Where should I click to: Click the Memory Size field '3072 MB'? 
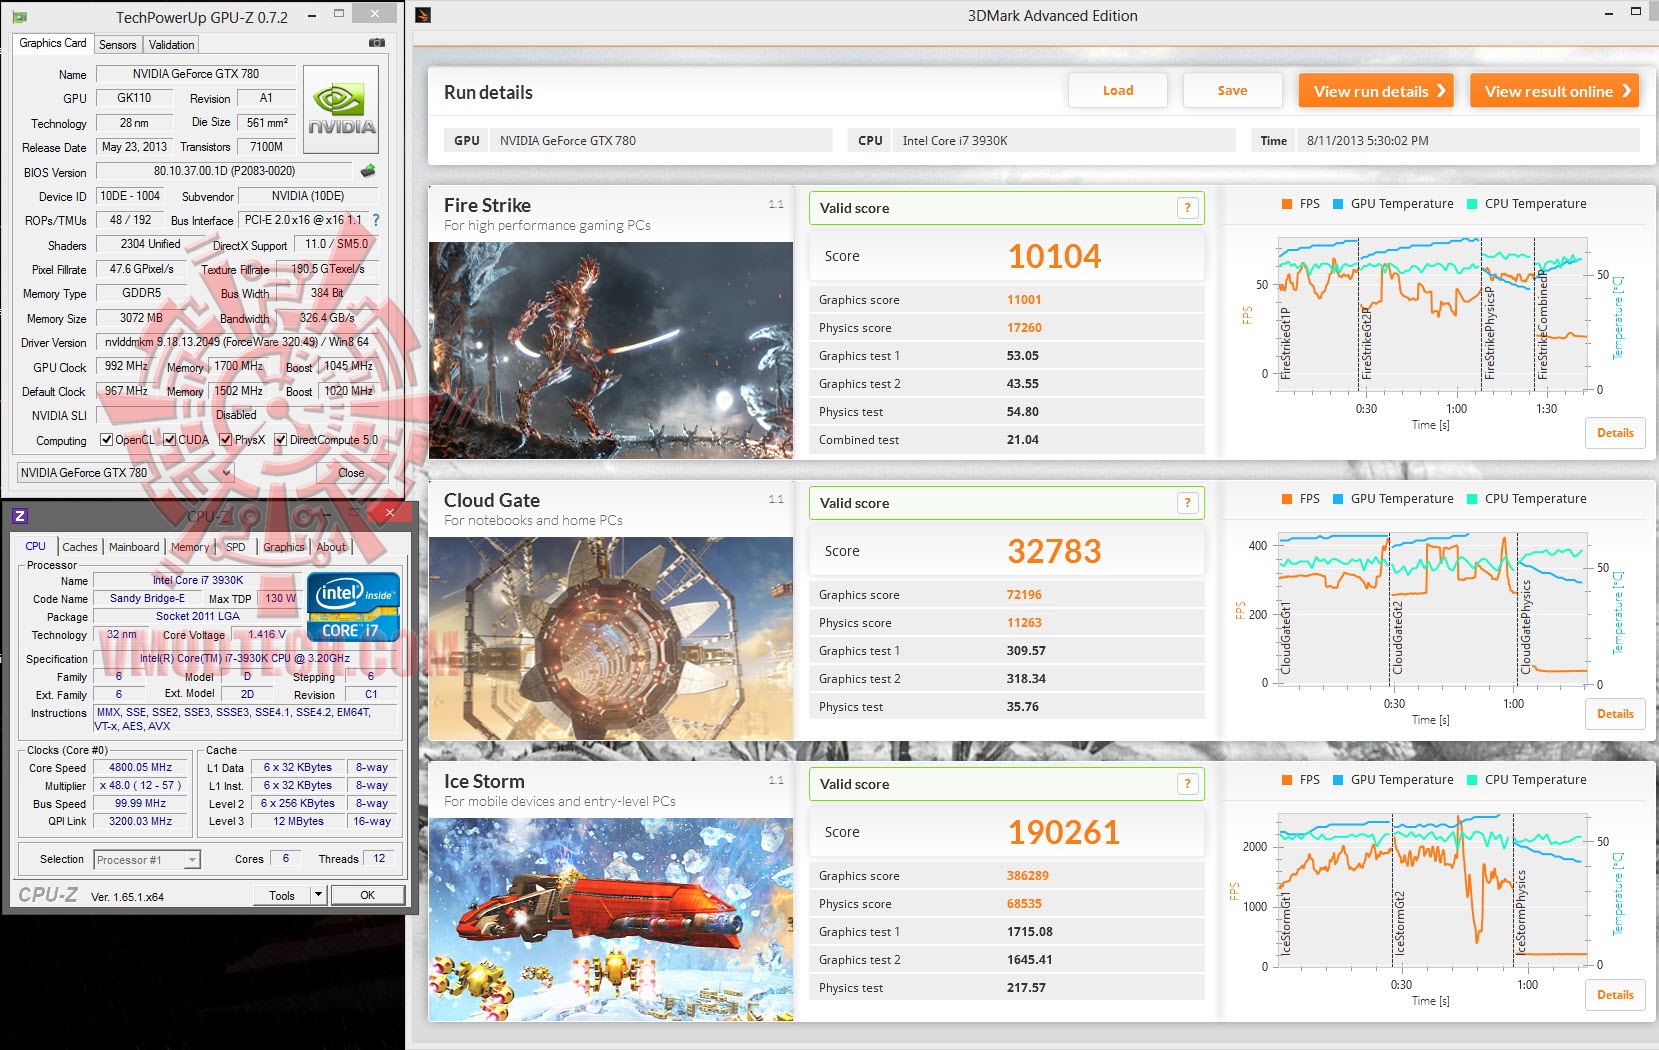pyautogui.click(x=141, y=318)
